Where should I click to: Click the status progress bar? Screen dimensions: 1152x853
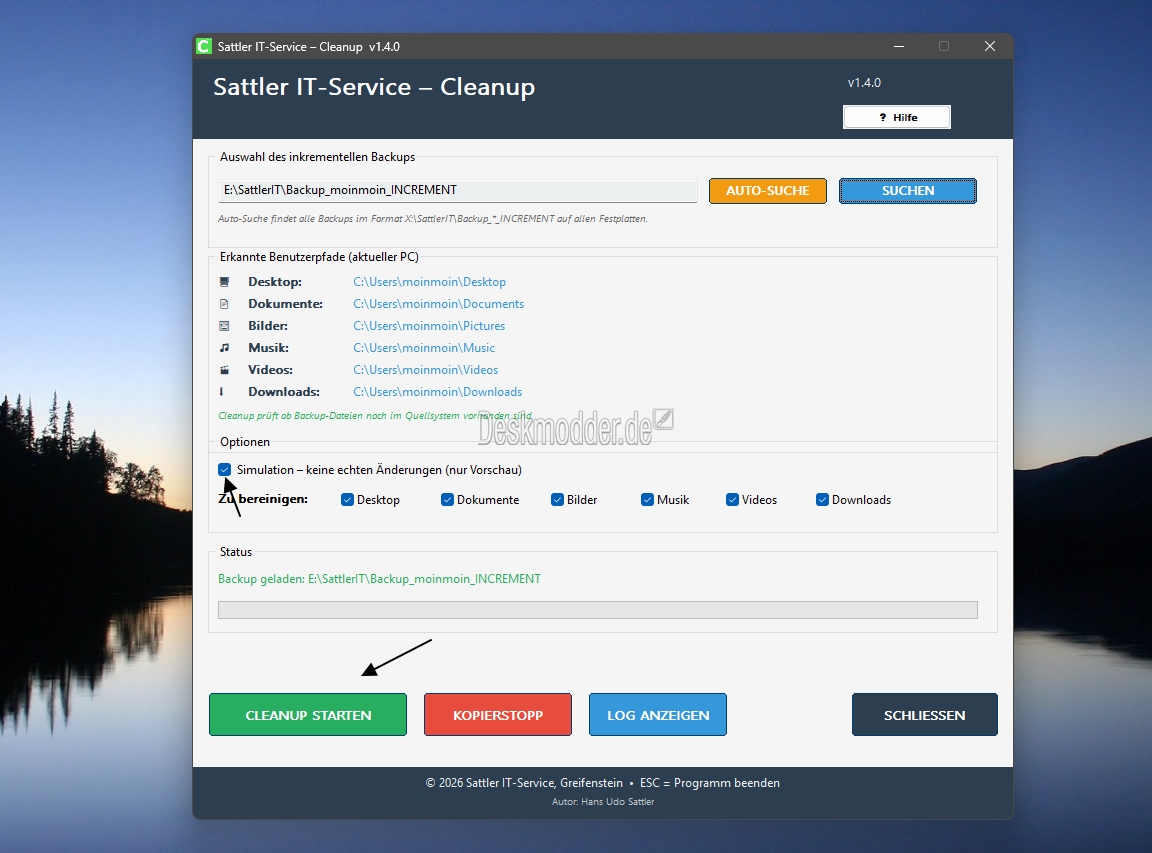597,610
